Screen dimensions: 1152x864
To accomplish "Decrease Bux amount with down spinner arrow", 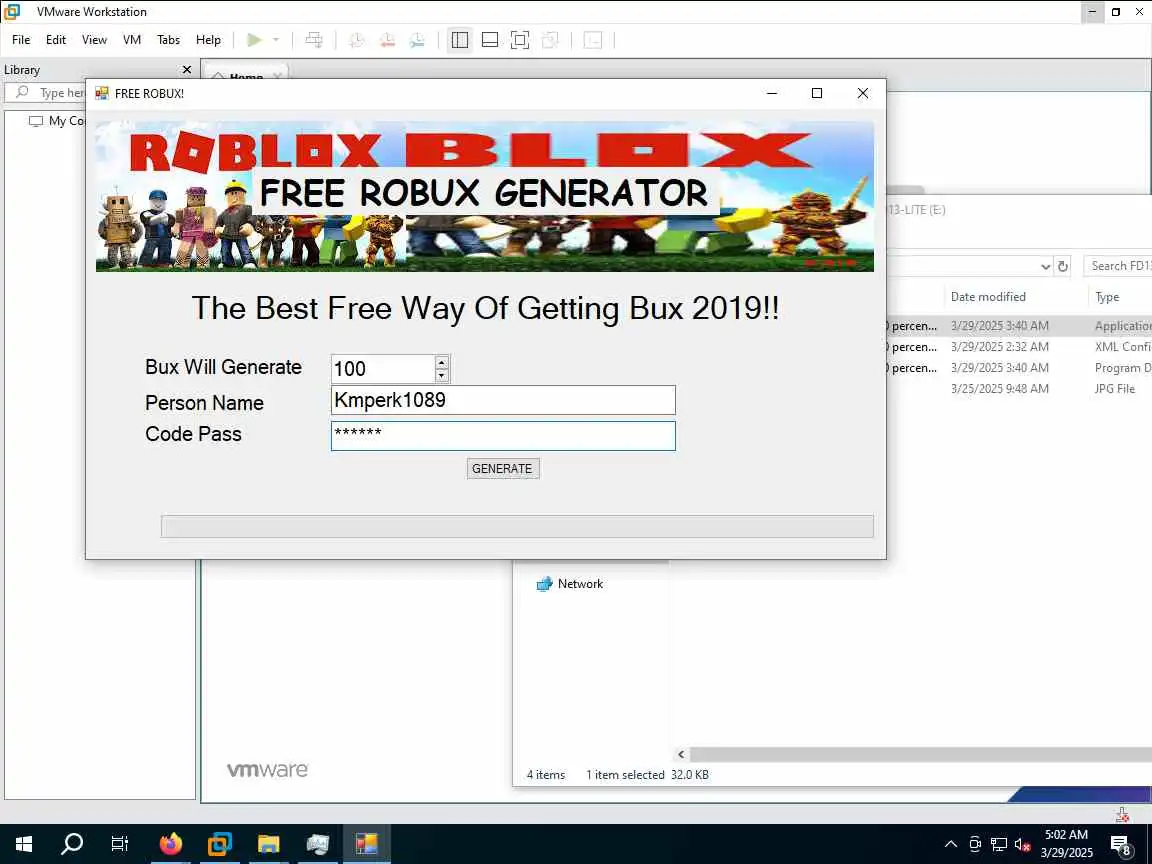I will pyautogui.click(x=442, y=375).
